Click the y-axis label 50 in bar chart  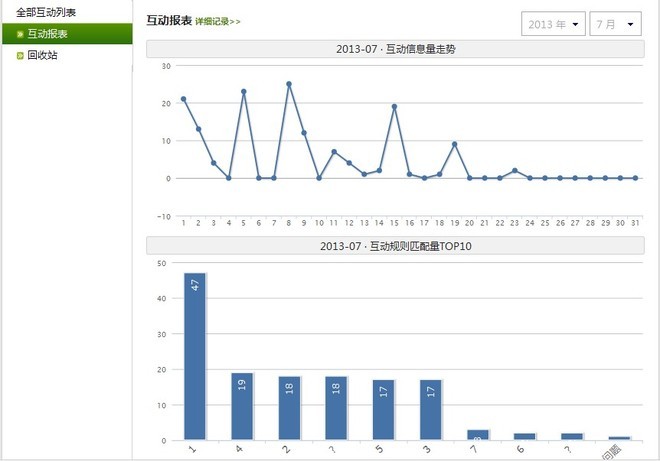pos(162,263)
